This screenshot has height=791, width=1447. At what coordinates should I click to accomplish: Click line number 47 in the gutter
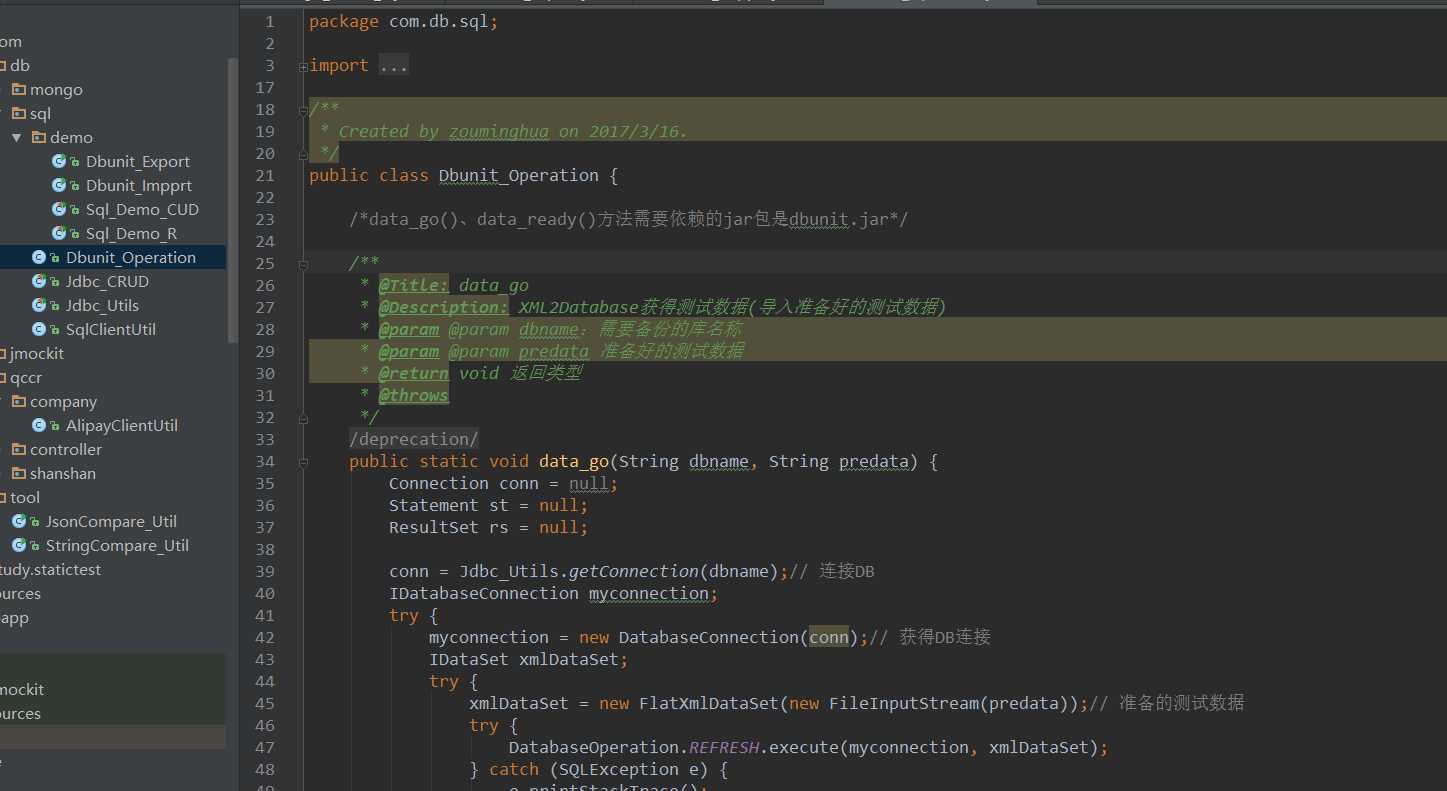[x=265, y=747]
